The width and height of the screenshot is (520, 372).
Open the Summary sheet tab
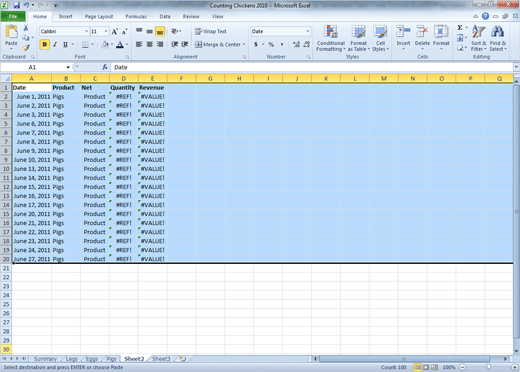45,359
